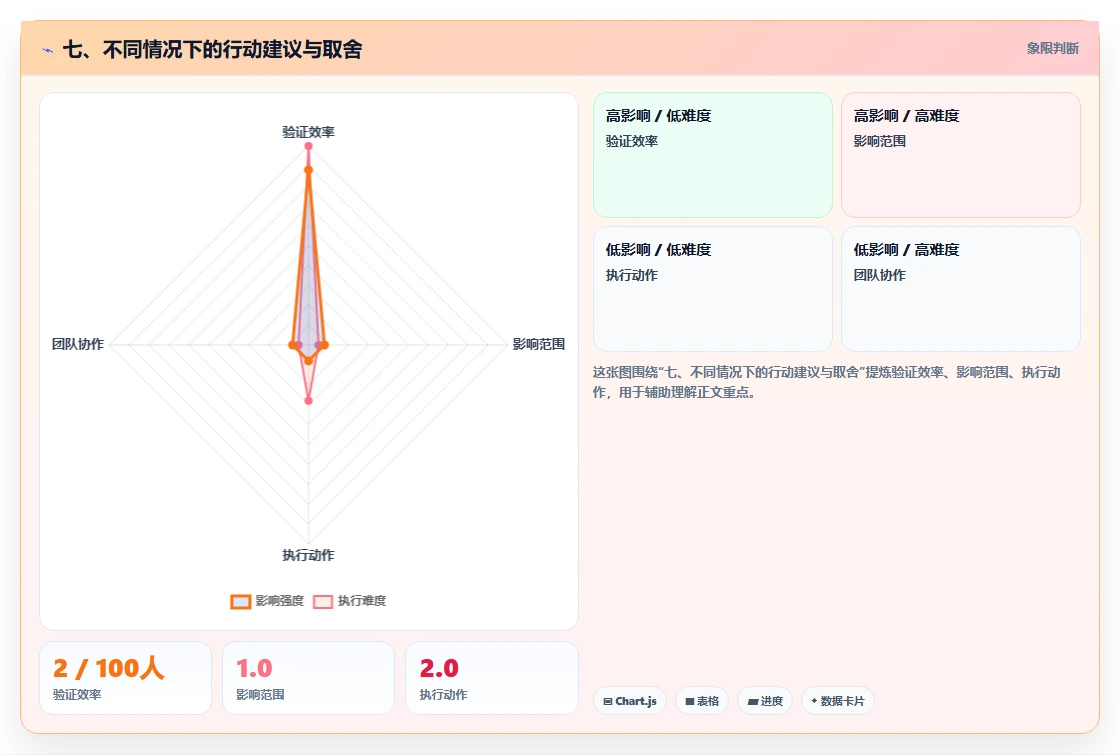Click the chart description paragraph text
The width and height of the screenshot is (1120, 755).
click(x=826, y=382)
